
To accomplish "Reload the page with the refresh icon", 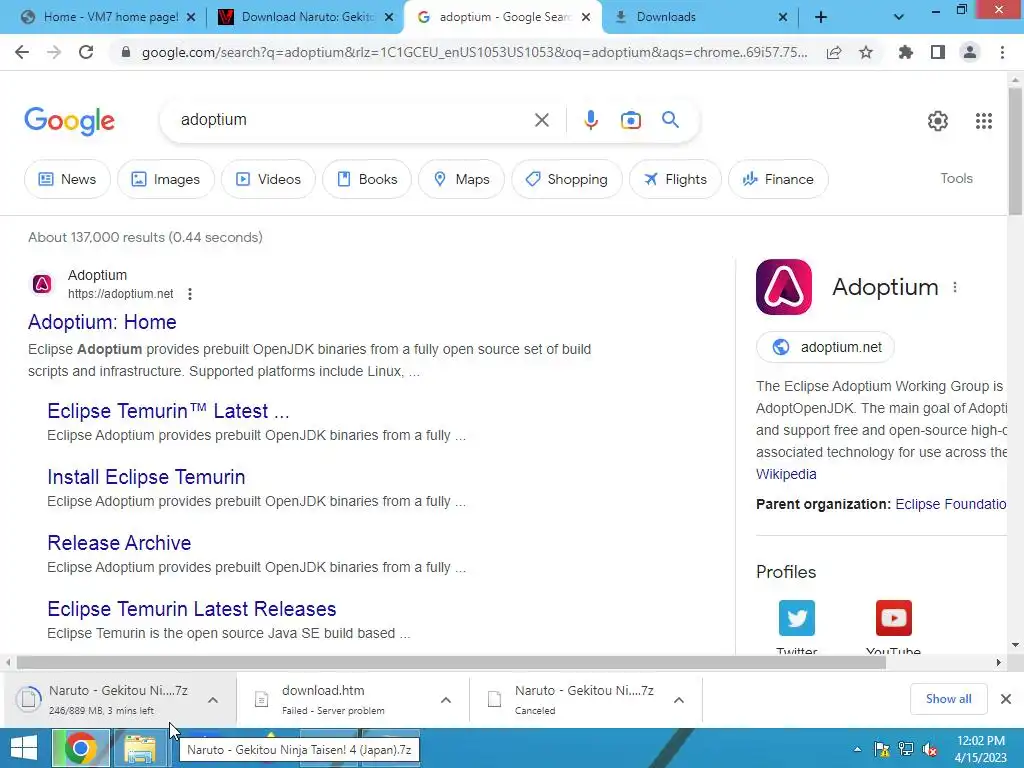I will click(x=86, y=52).
